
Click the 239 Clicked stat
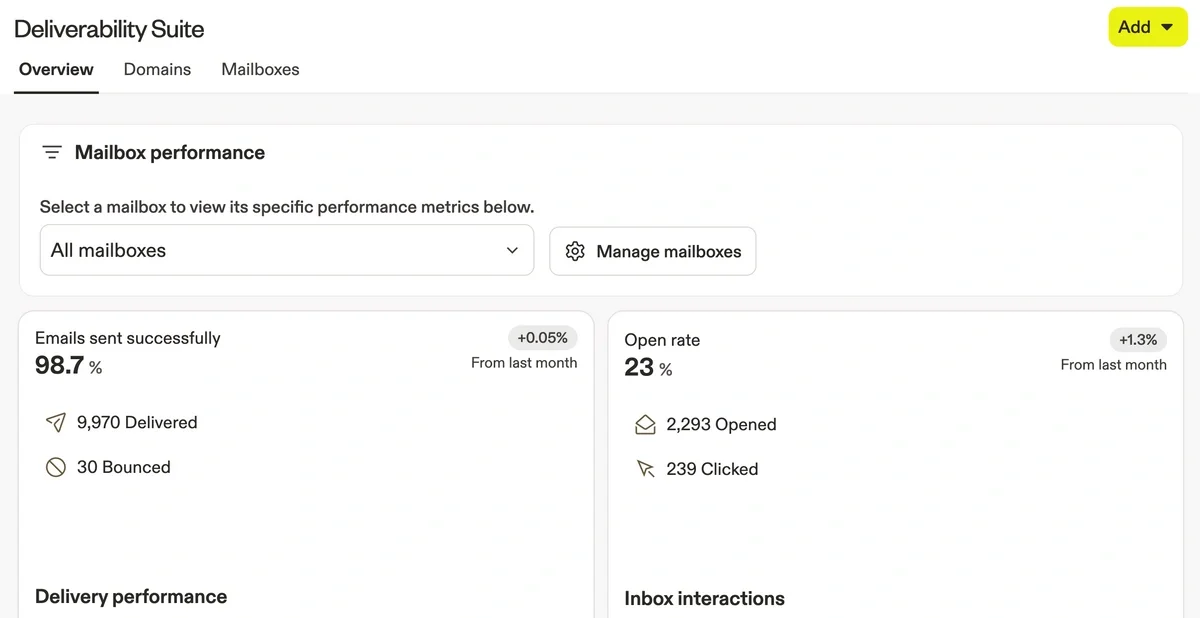click(x=712, y=469)
